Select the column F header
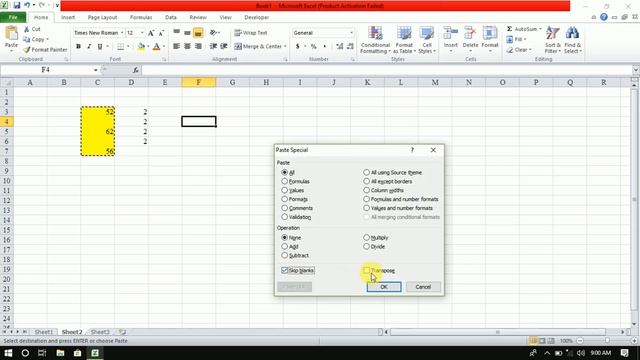The width and height of the screenshot is (640, 360). click(198, 82)
